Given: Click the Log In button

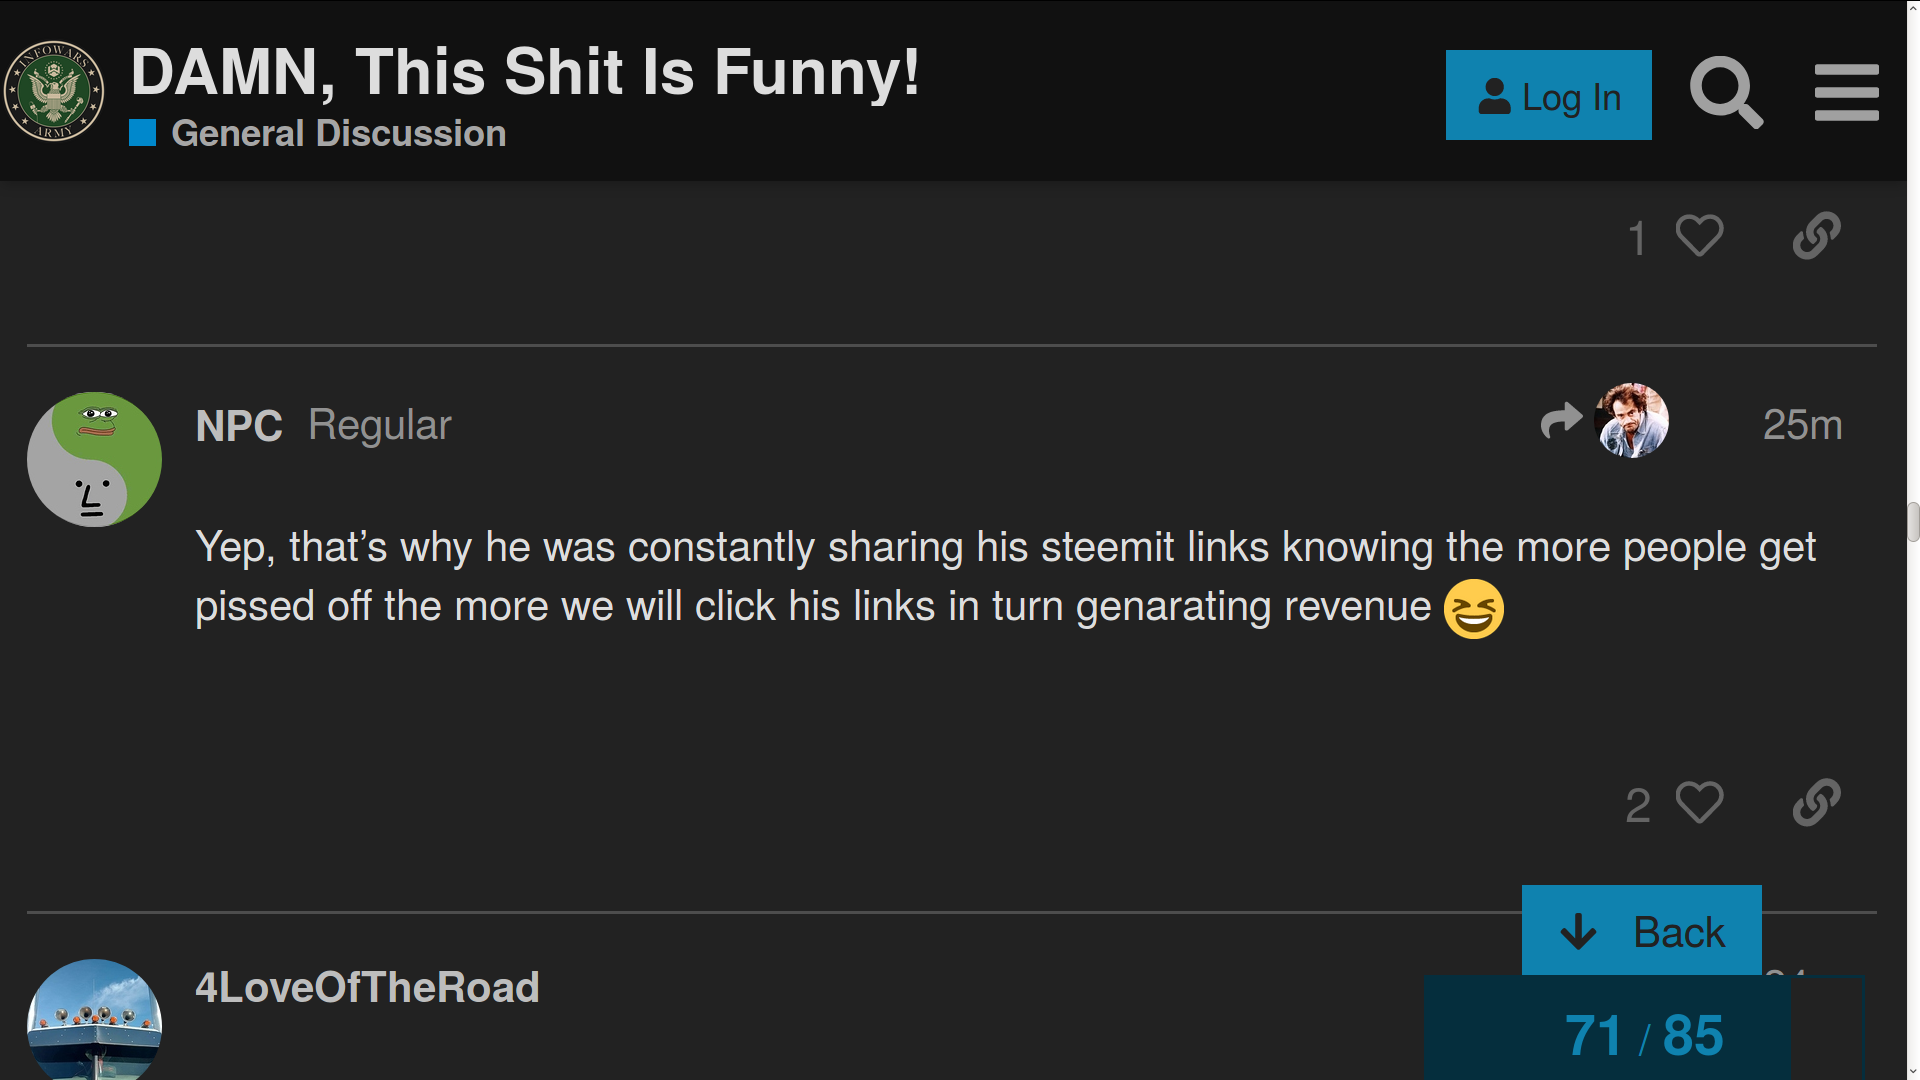Looking at the screenshot, I should [1548, 95].
